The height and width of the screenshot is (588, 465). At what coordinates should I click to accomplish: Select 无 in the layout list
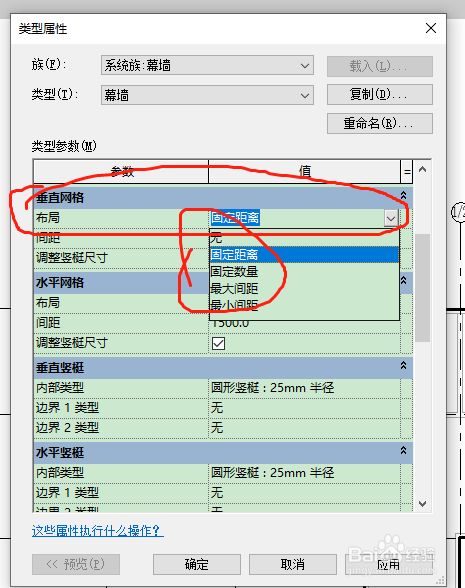click(304, 238)
